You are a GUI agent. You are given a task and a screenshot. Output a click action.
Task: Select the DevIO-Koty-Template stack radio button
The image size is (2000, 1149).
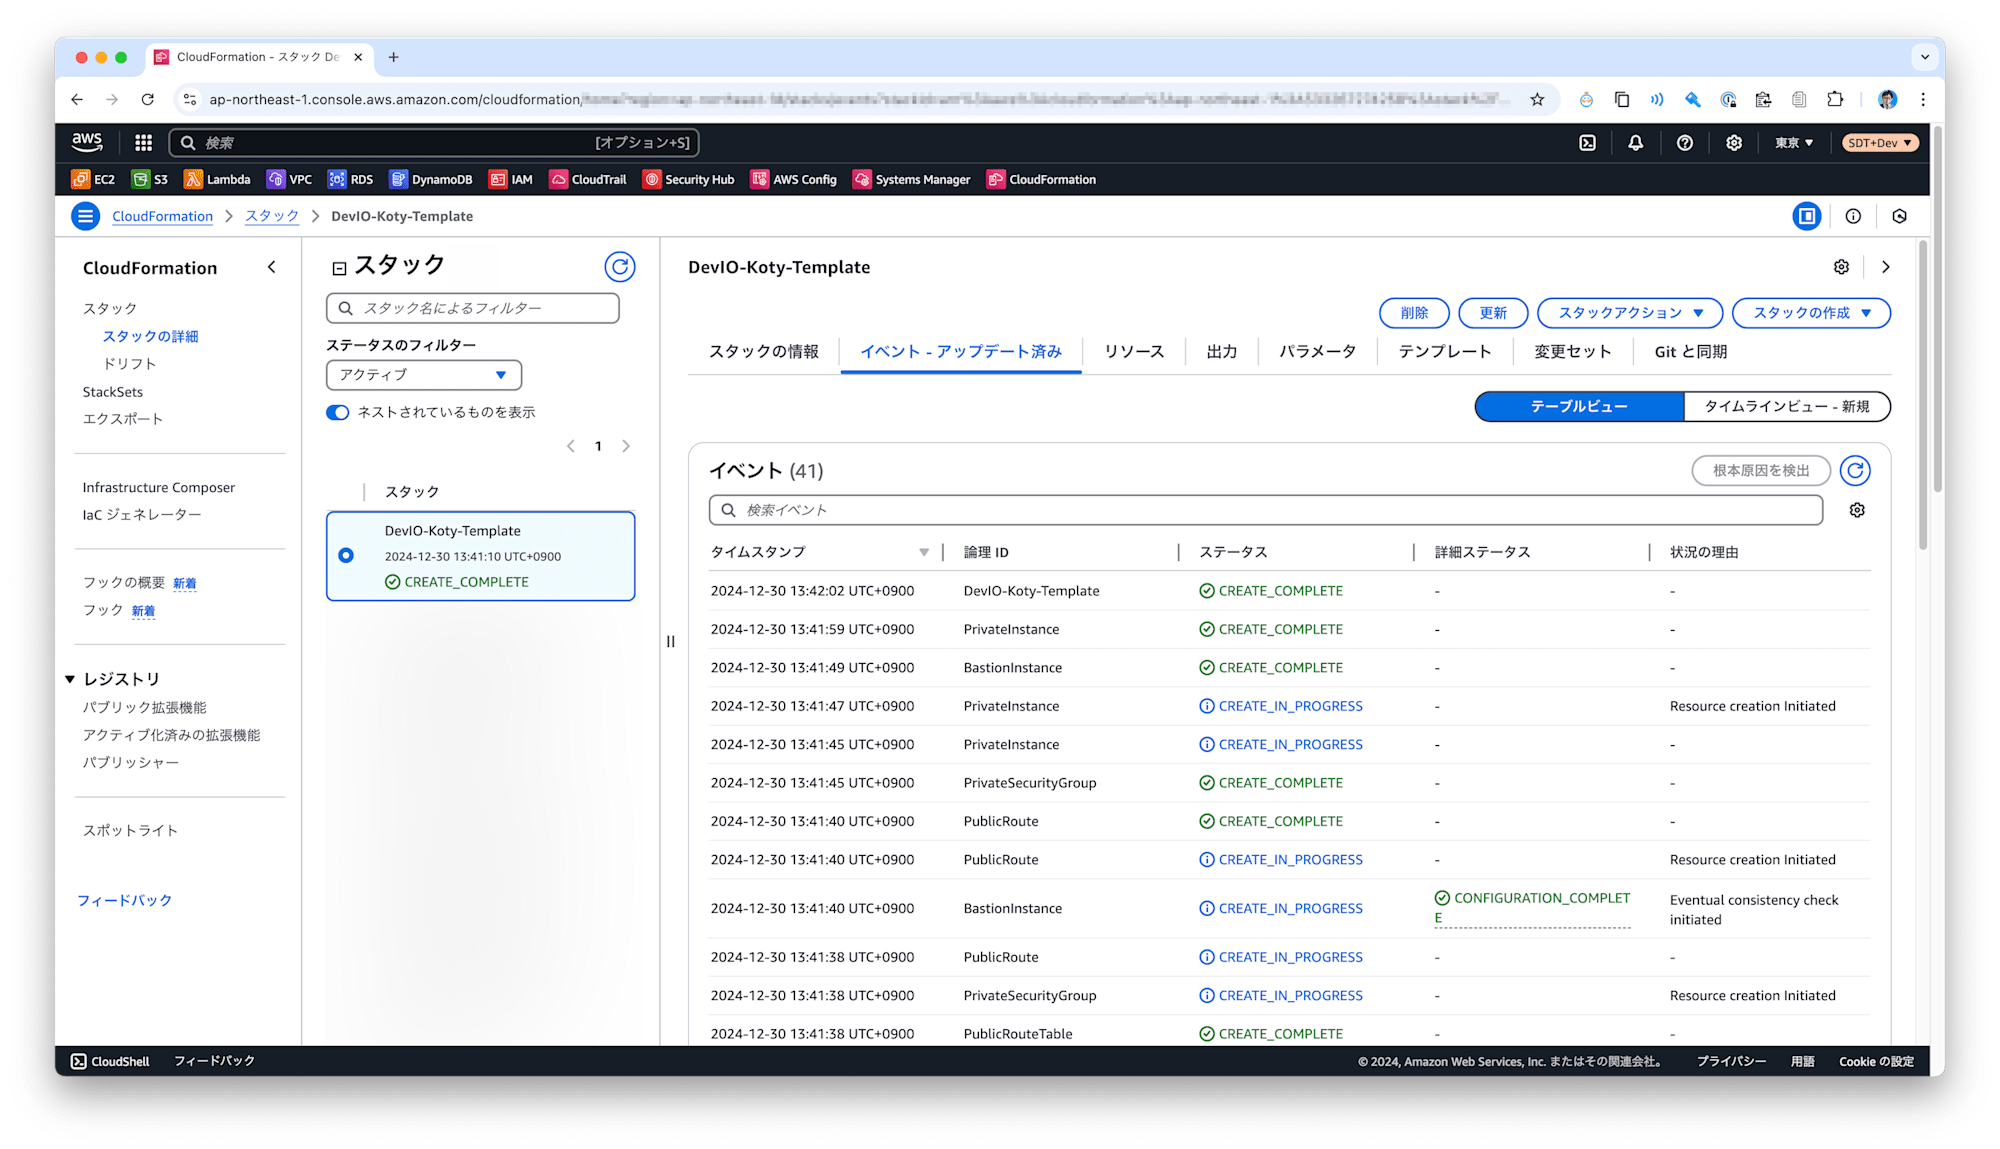pyautogui.click(x=346, y=555)
